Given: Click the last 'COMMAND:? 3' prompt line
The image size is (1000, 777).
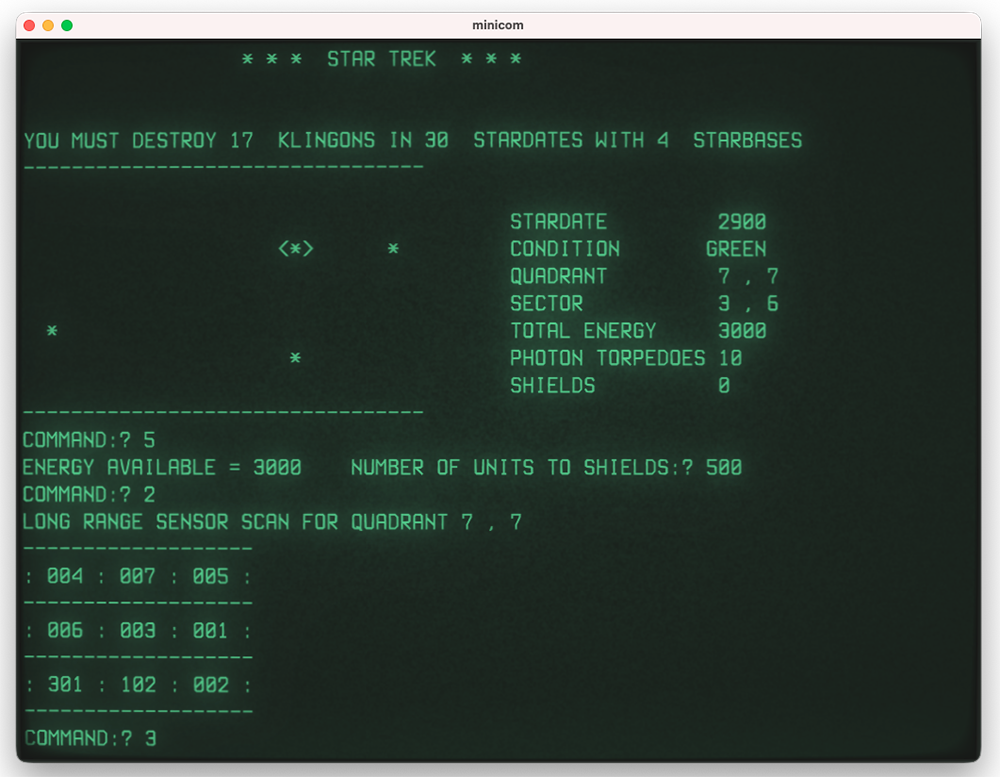Looking at the screenshot, I should [x=90, y=738].
